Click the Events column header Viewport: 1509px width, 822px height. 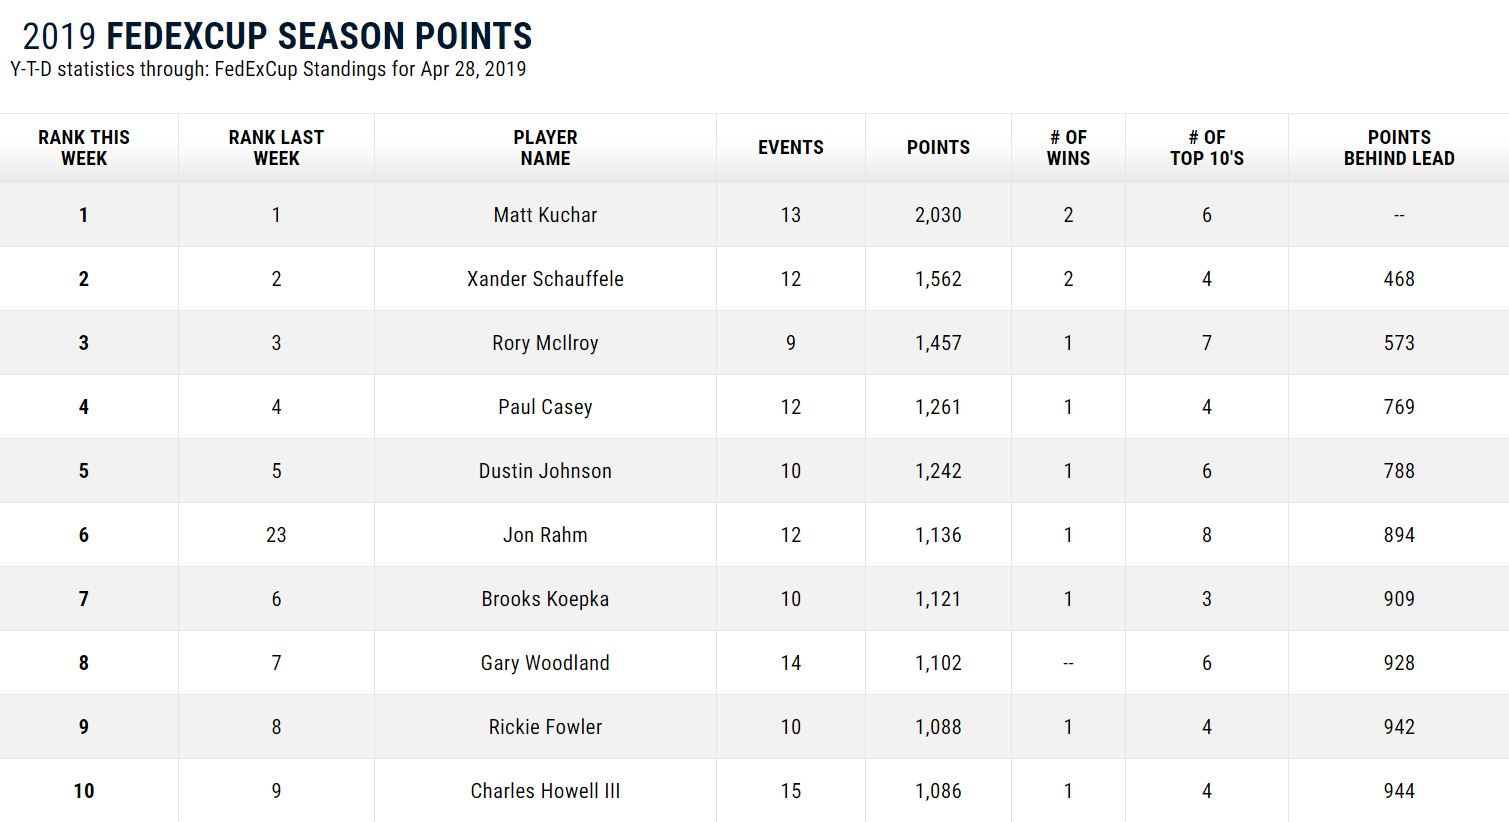[791, 148]
